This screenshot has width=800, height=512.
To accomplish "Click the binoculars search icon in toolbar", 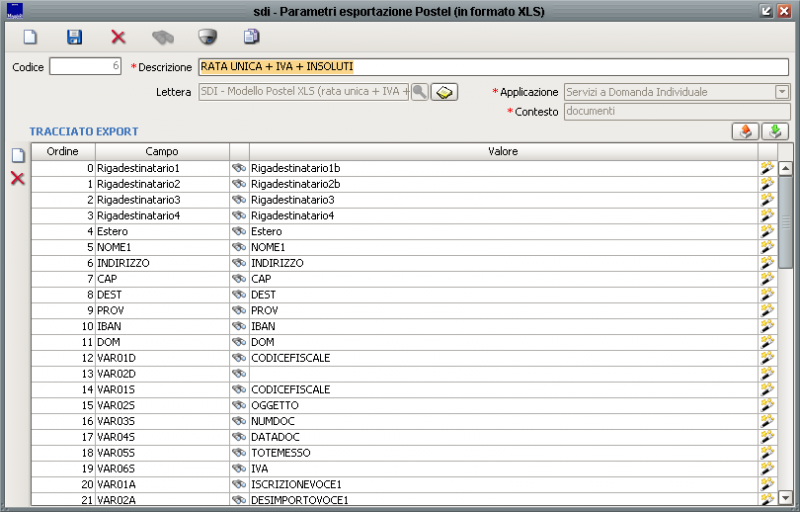I will click(162, 37).
